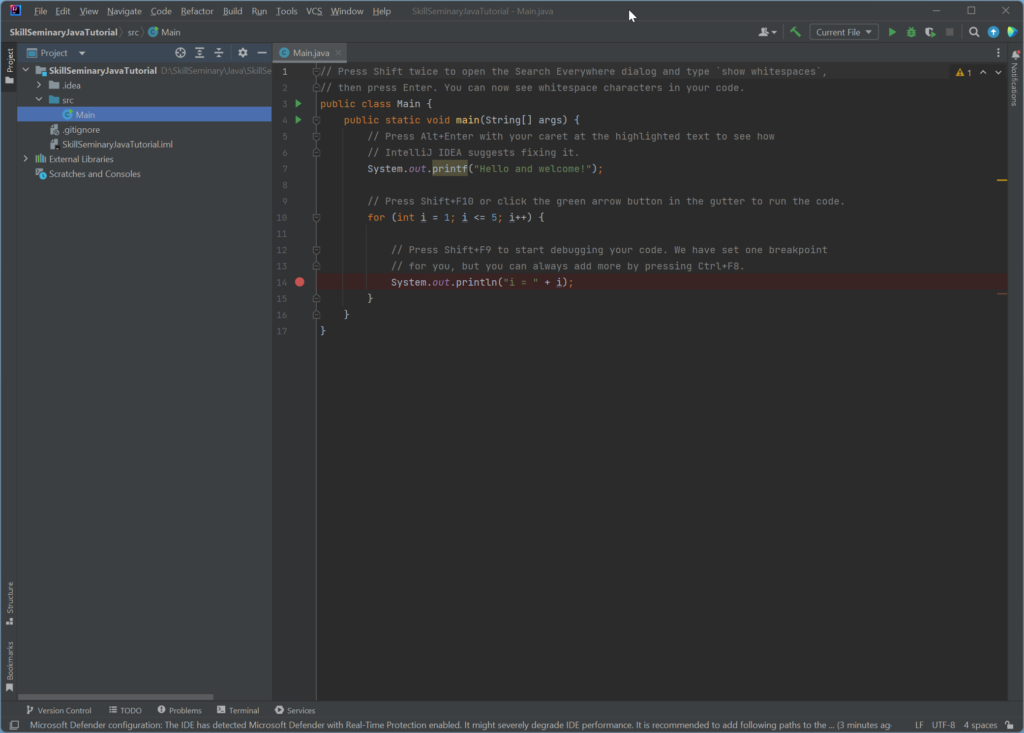Run with coverage from the top toolbar
The width and height of the screenshot is (1024, 733).
click(x=930, y=32)
